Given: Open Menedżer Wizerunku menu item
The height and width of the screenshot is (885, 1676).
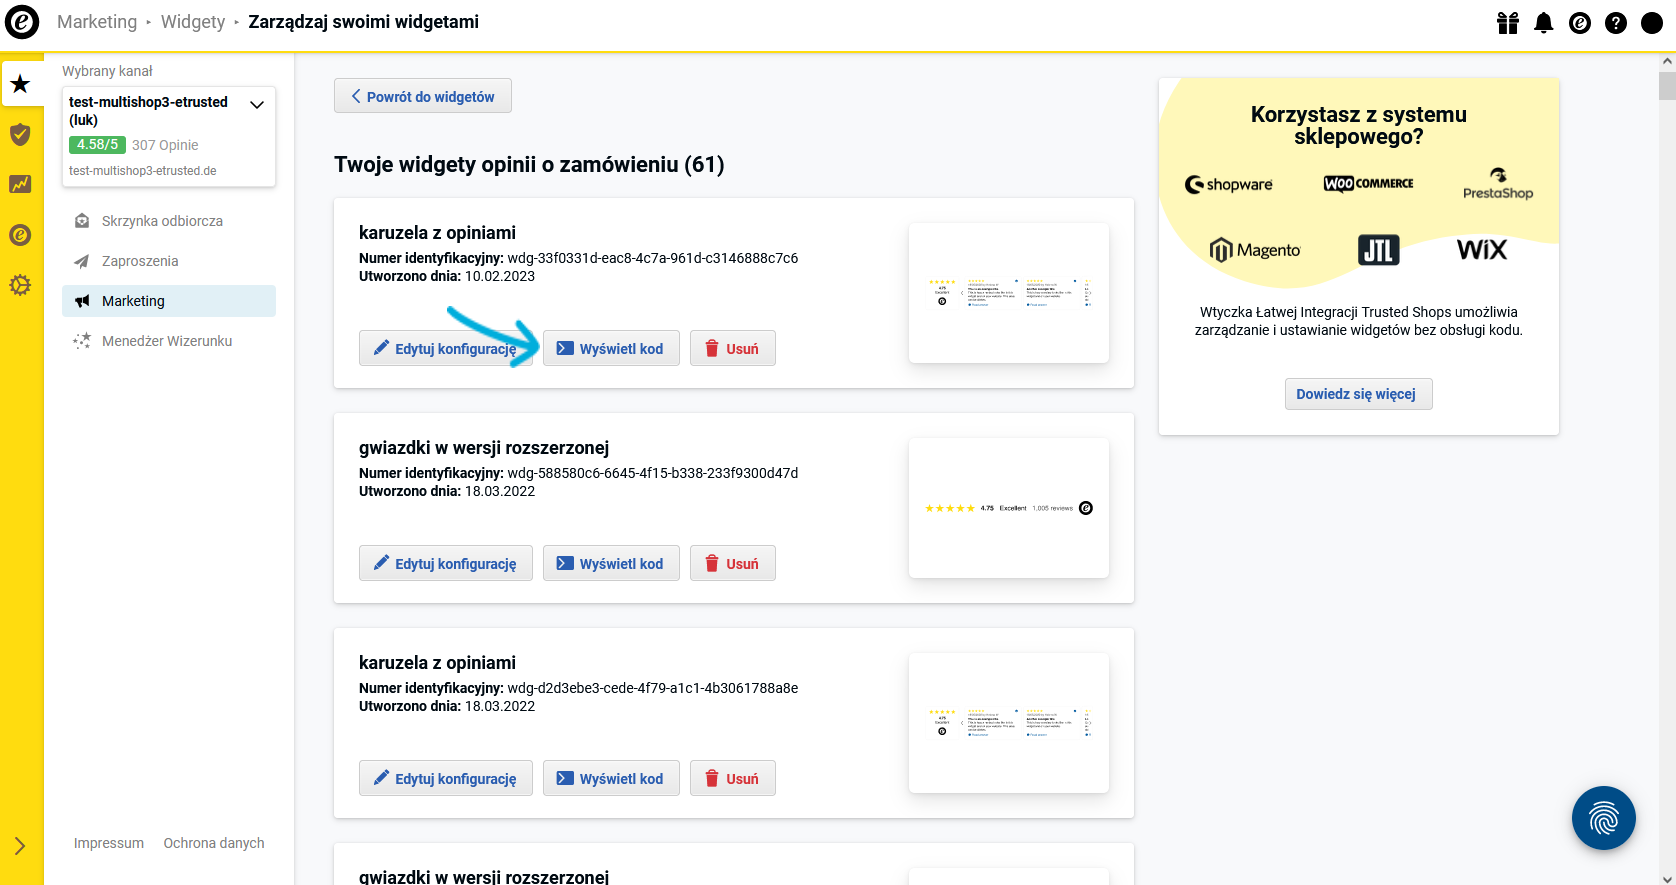Looking at the screenshot, I should coord(169,341).
